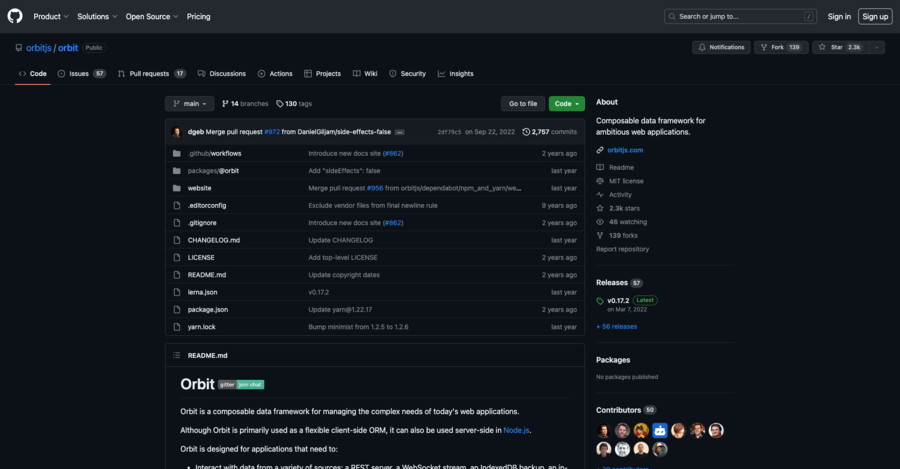This screenshot has height=469, width=900.
Task: Open the GitHub home logo
Action: pos(15,16)
